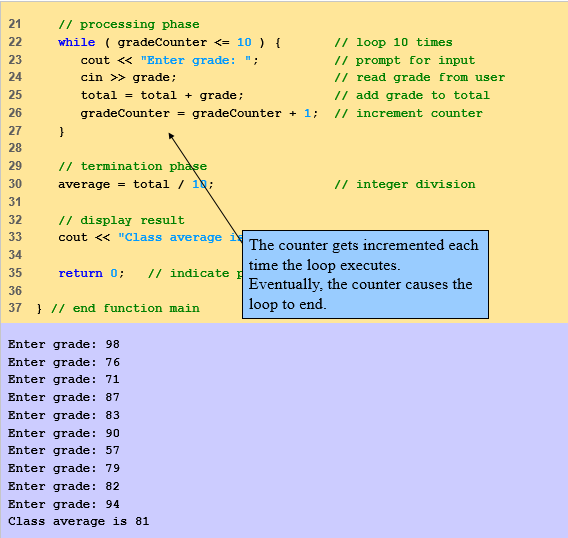The width and height of the screenshot is (568, 538).
Task: Click output line 'Enter grade: 57'
Action: 64,450
